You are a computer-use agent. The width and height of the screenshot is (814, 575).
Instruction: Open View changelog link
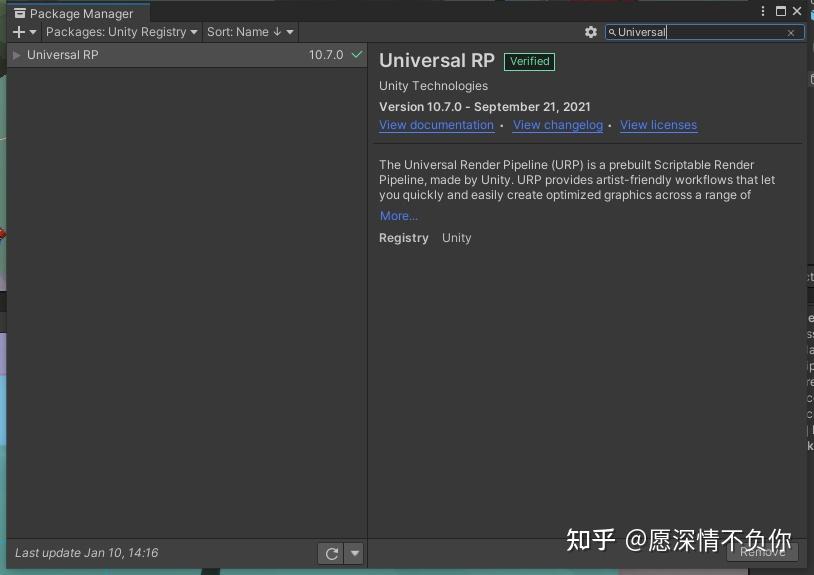(x=558, y=125)
